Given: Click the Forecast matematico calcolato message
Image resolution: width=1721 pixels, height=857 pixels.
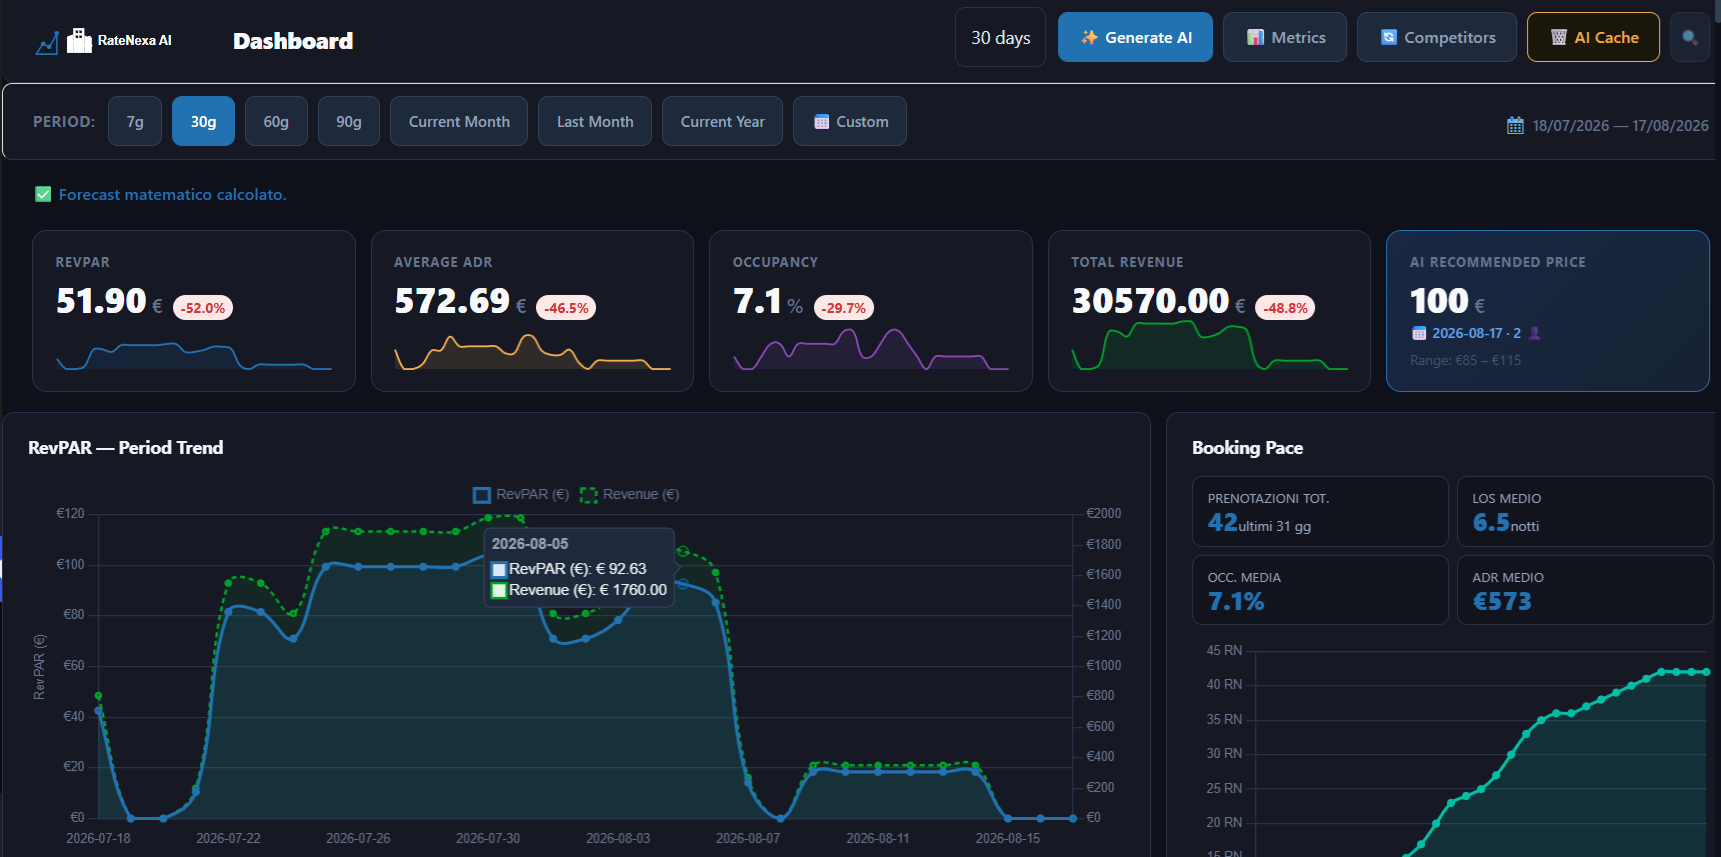Looking at the screenshot, I should pyautogui.click(x=173, y=194).
